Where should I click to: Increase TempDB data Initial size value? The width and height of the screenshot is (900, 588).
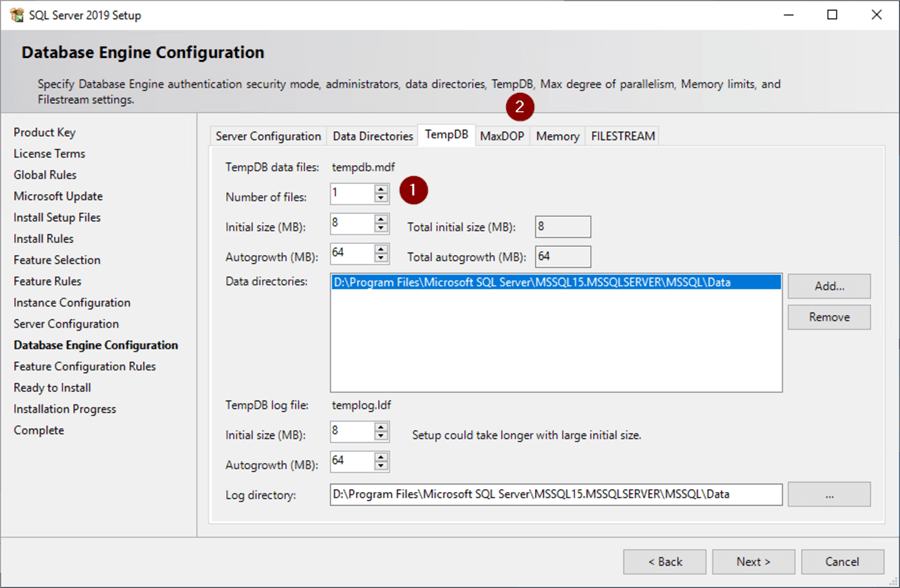tap(381, 219)
